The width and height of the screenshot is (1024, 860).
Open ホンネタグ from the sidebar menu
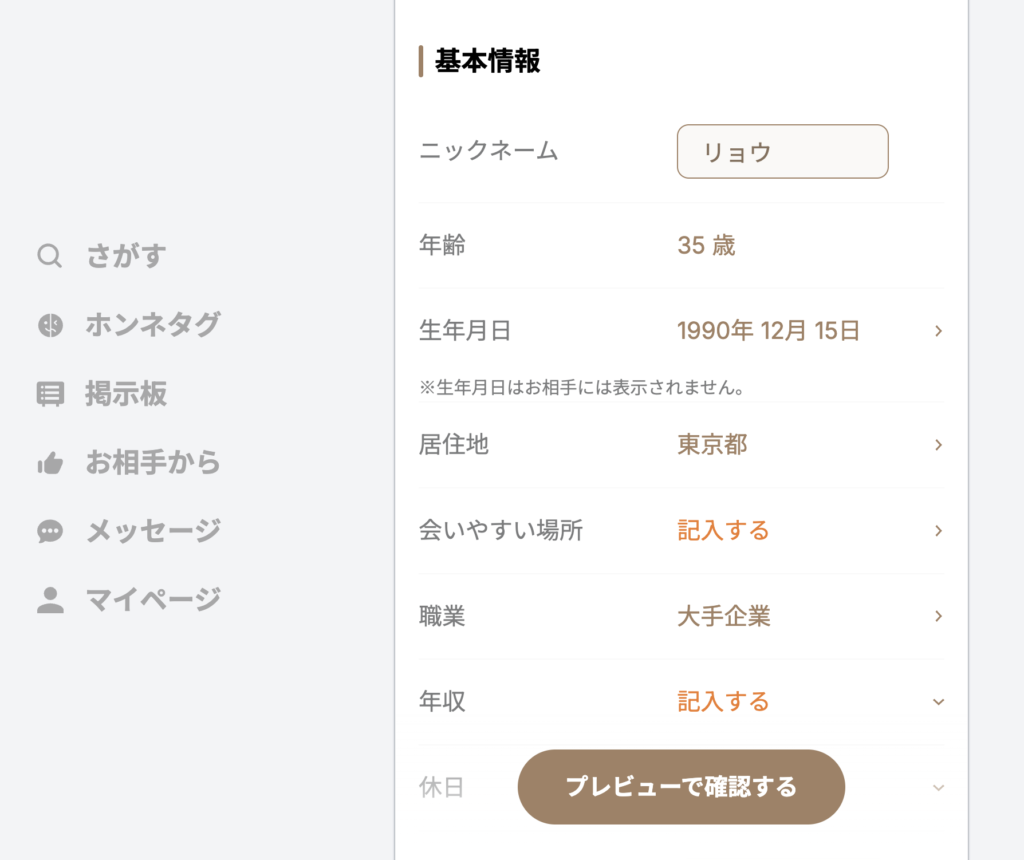(x=153, y=324)
